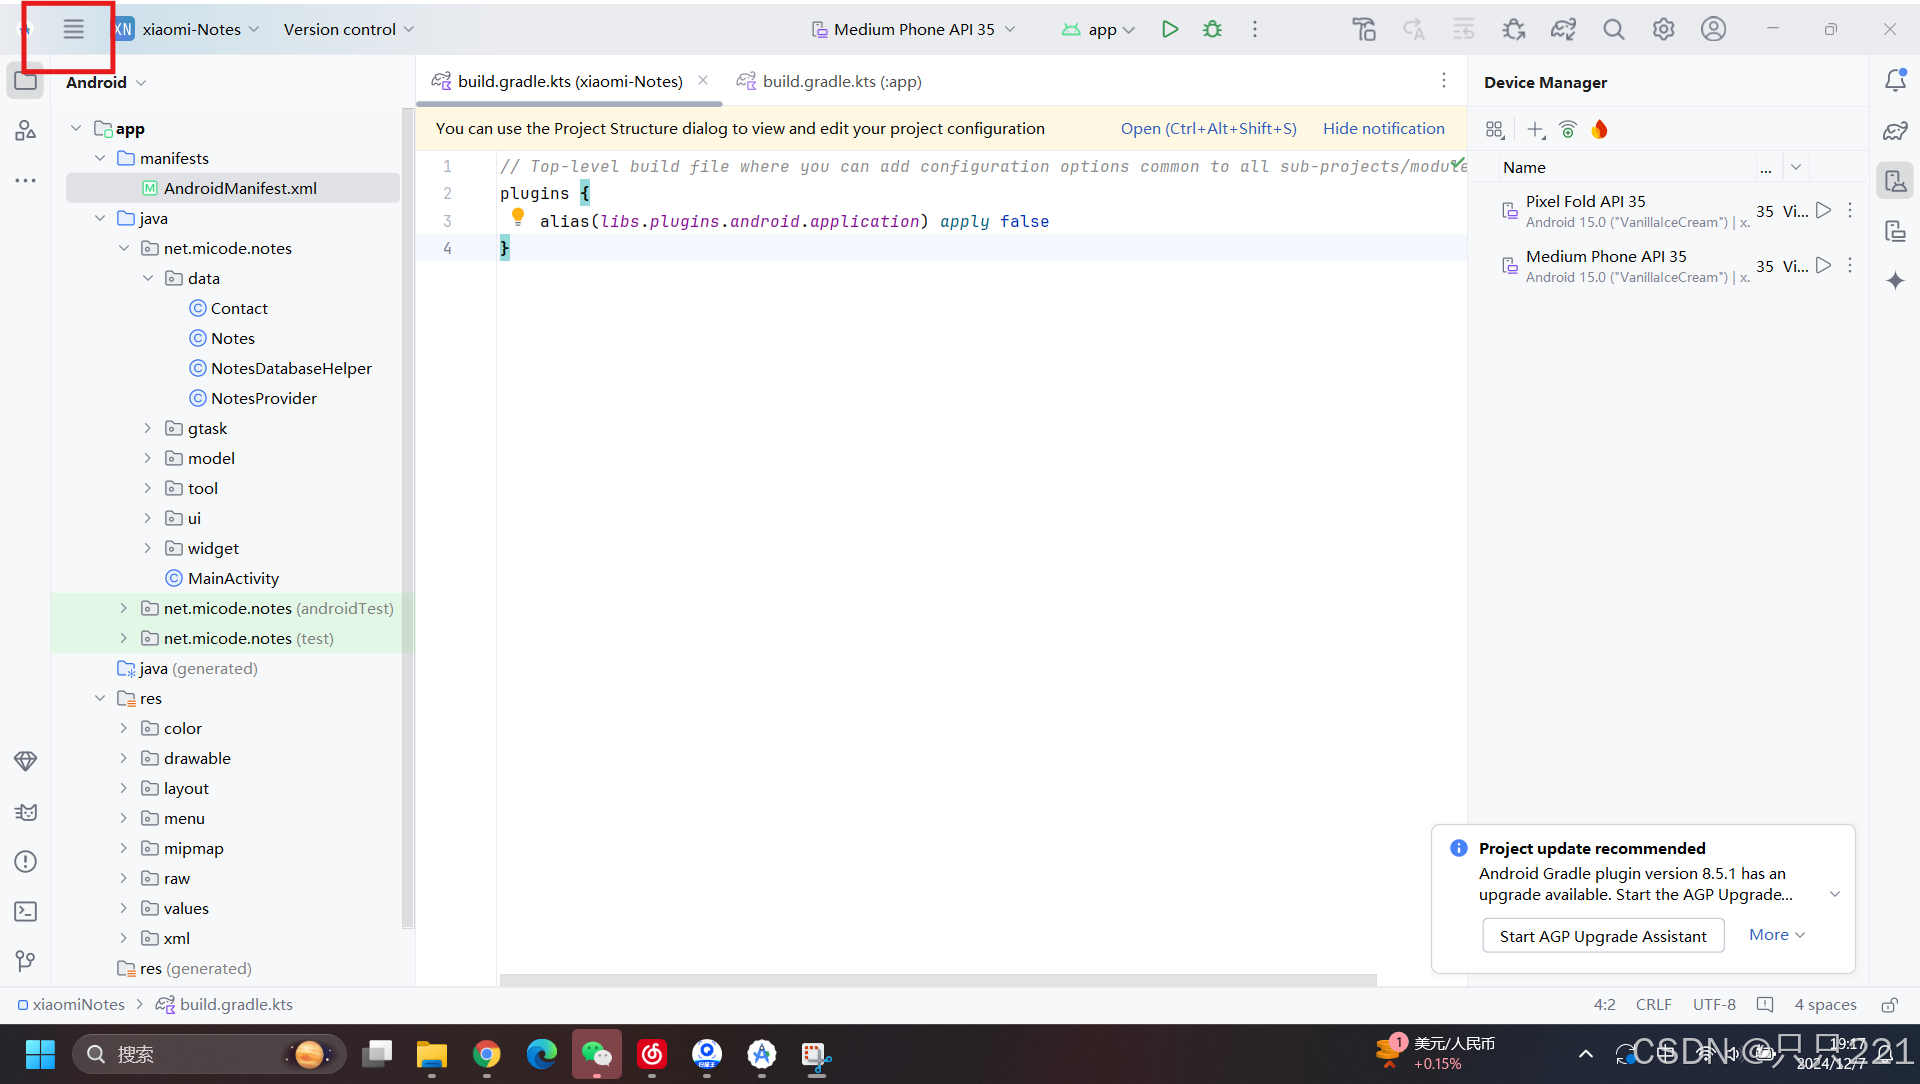Toggle read-only lock in status bar
The width and height of the screenshot is (1920, 1084).
point(1889,1004)
